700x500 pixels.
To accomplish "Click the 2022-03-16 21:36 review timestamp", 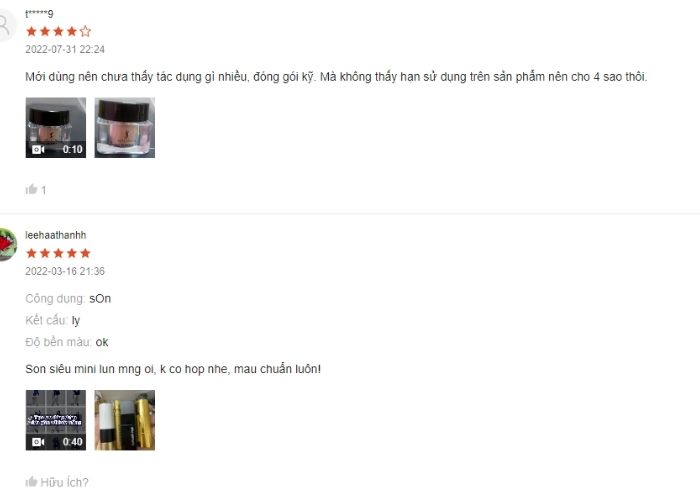I will tap(65, 271).
